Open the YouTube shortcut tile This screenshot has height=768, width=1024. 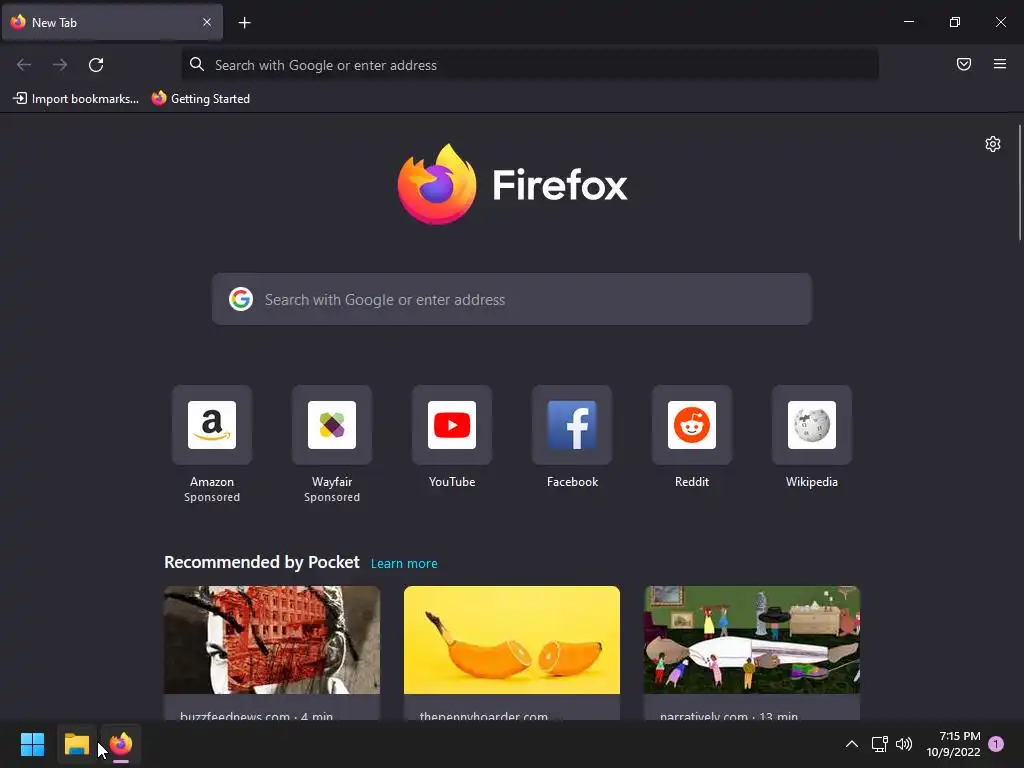point(452,425)
